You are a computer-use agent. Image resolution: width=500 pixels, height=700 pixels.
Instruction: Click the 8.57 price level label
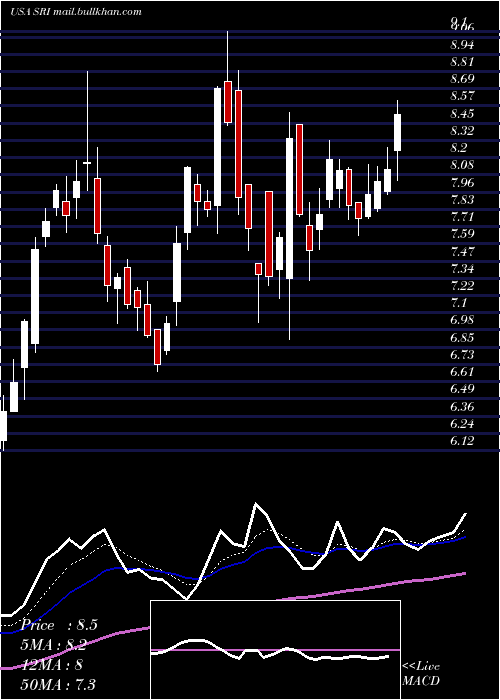tap(462, 96)
